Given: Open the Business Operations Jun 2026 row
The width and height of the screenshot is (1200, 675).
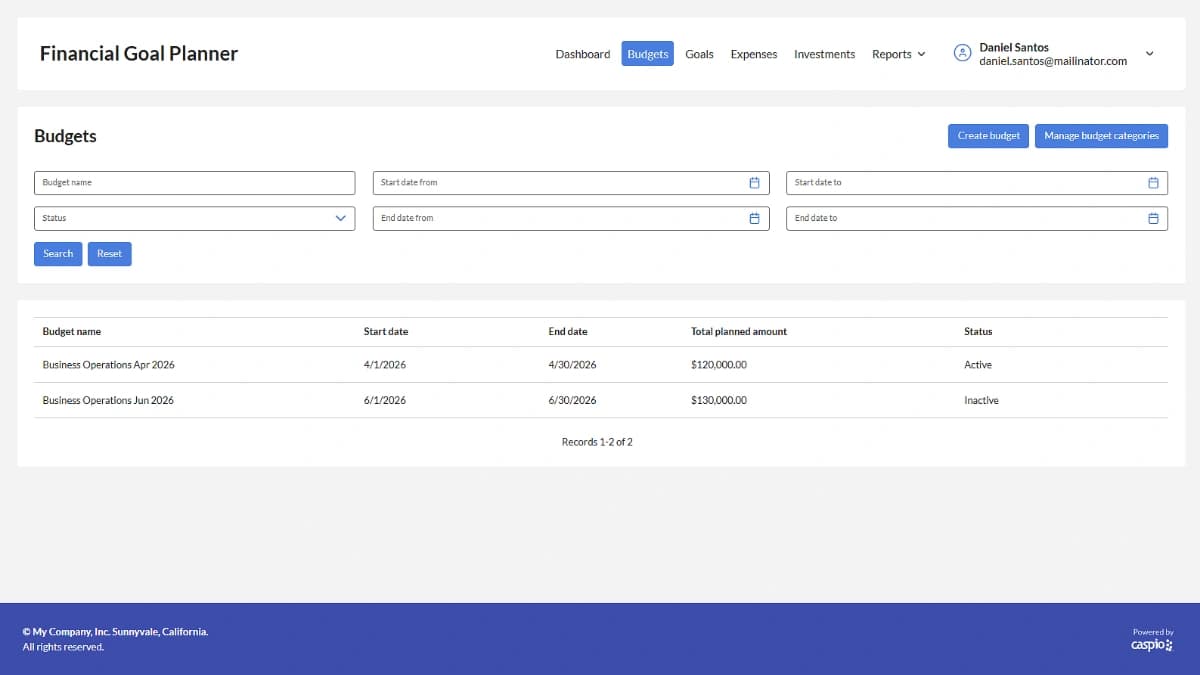Looking at the screenshot, I should 601,400.
